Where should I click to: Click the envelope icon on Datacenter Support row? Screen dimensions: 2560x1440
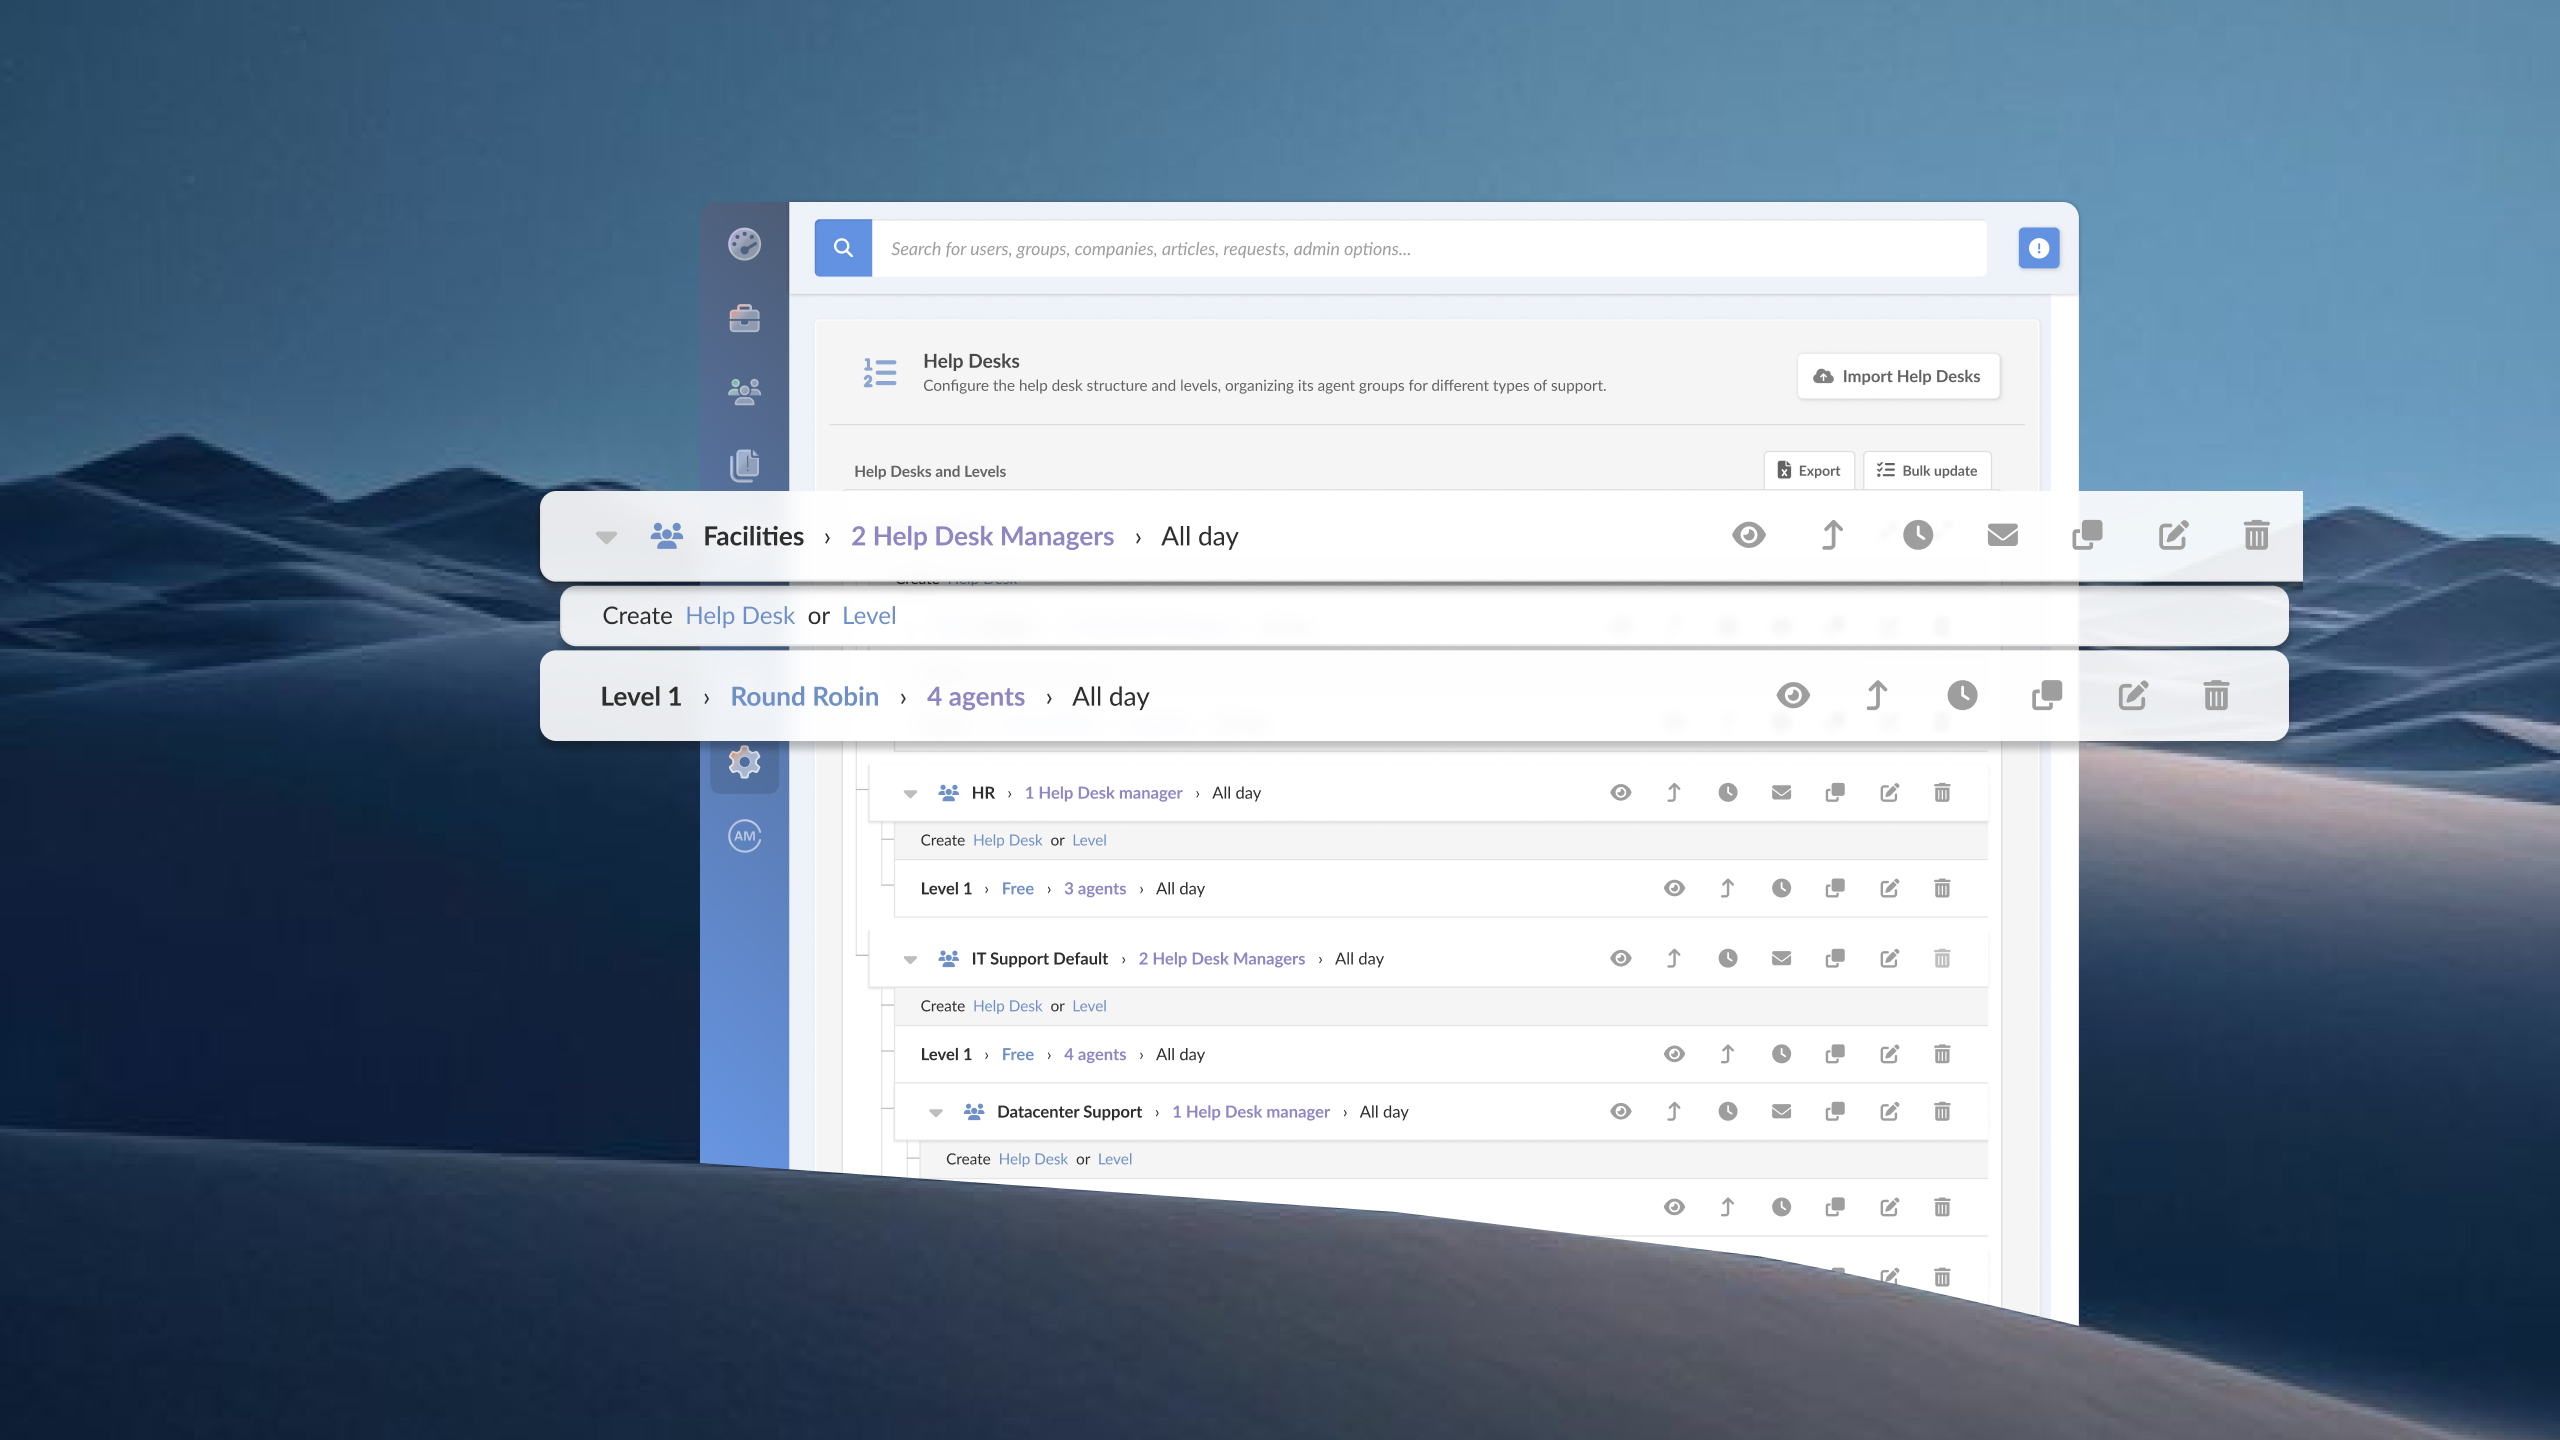coord(1781,1111)
